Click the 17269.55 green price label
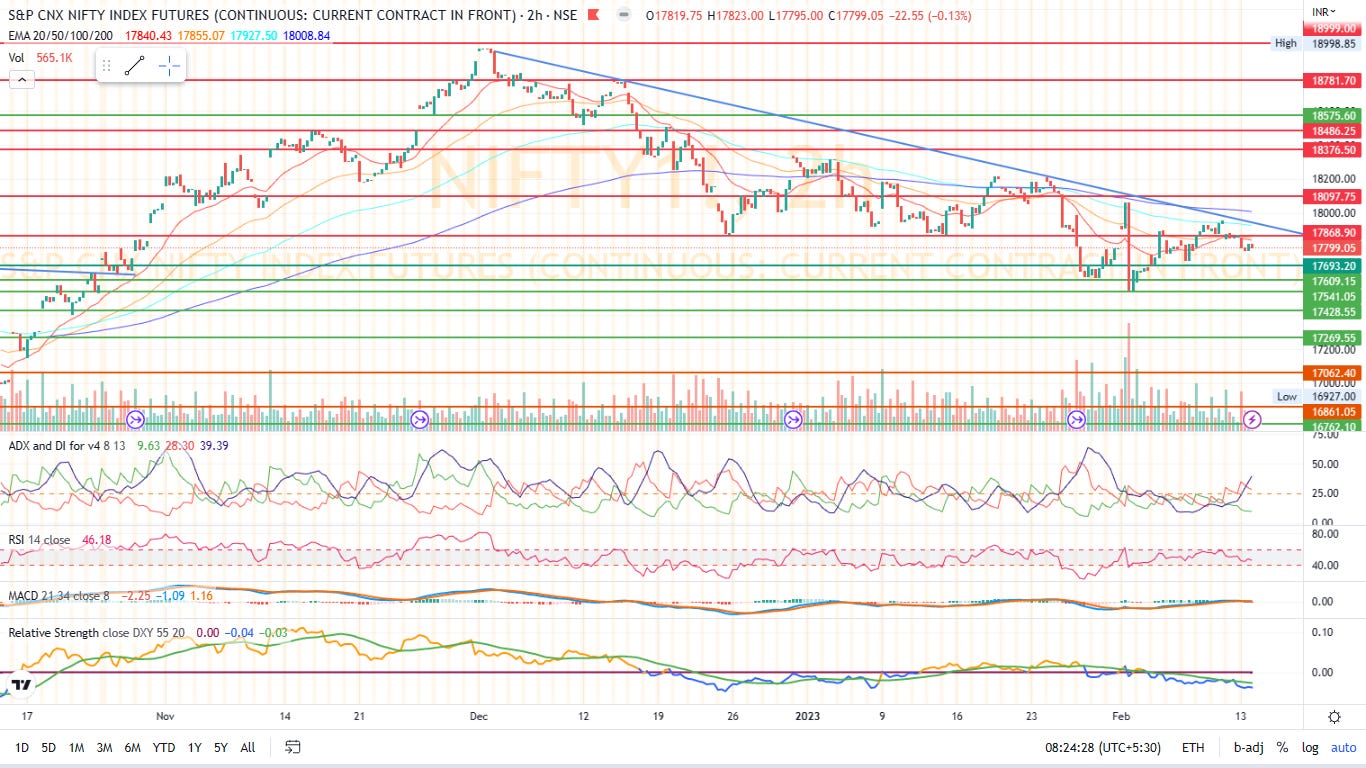This screenshot has height=768, width=1366. point(1333,338)
